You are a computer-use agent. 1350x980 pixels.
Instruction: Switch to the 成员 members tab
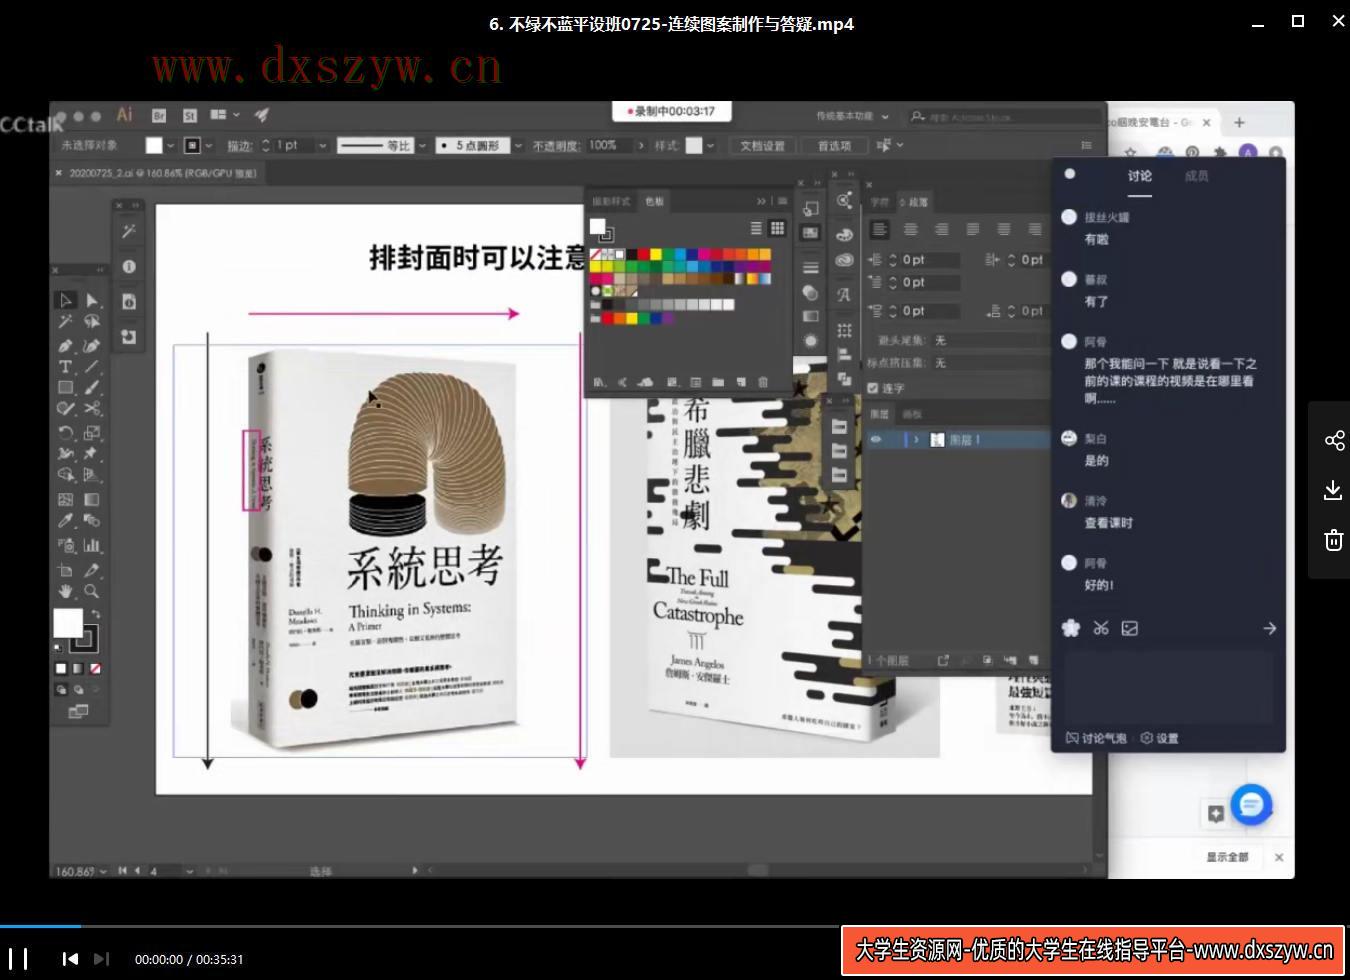pyautogui.click(x=1196, y=175)
